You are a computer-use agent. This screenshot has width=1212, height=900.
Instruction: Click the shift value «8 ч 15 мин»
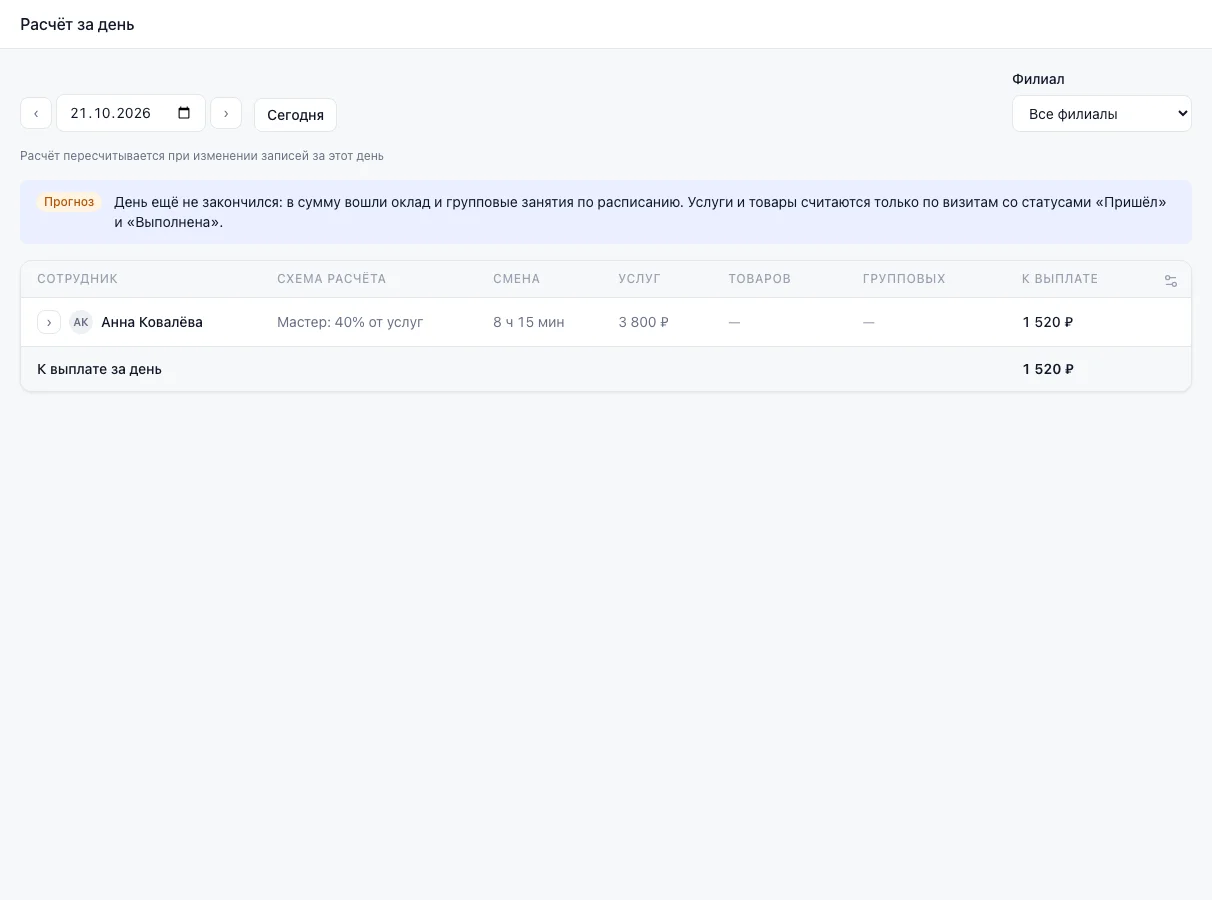pos(529,322)
